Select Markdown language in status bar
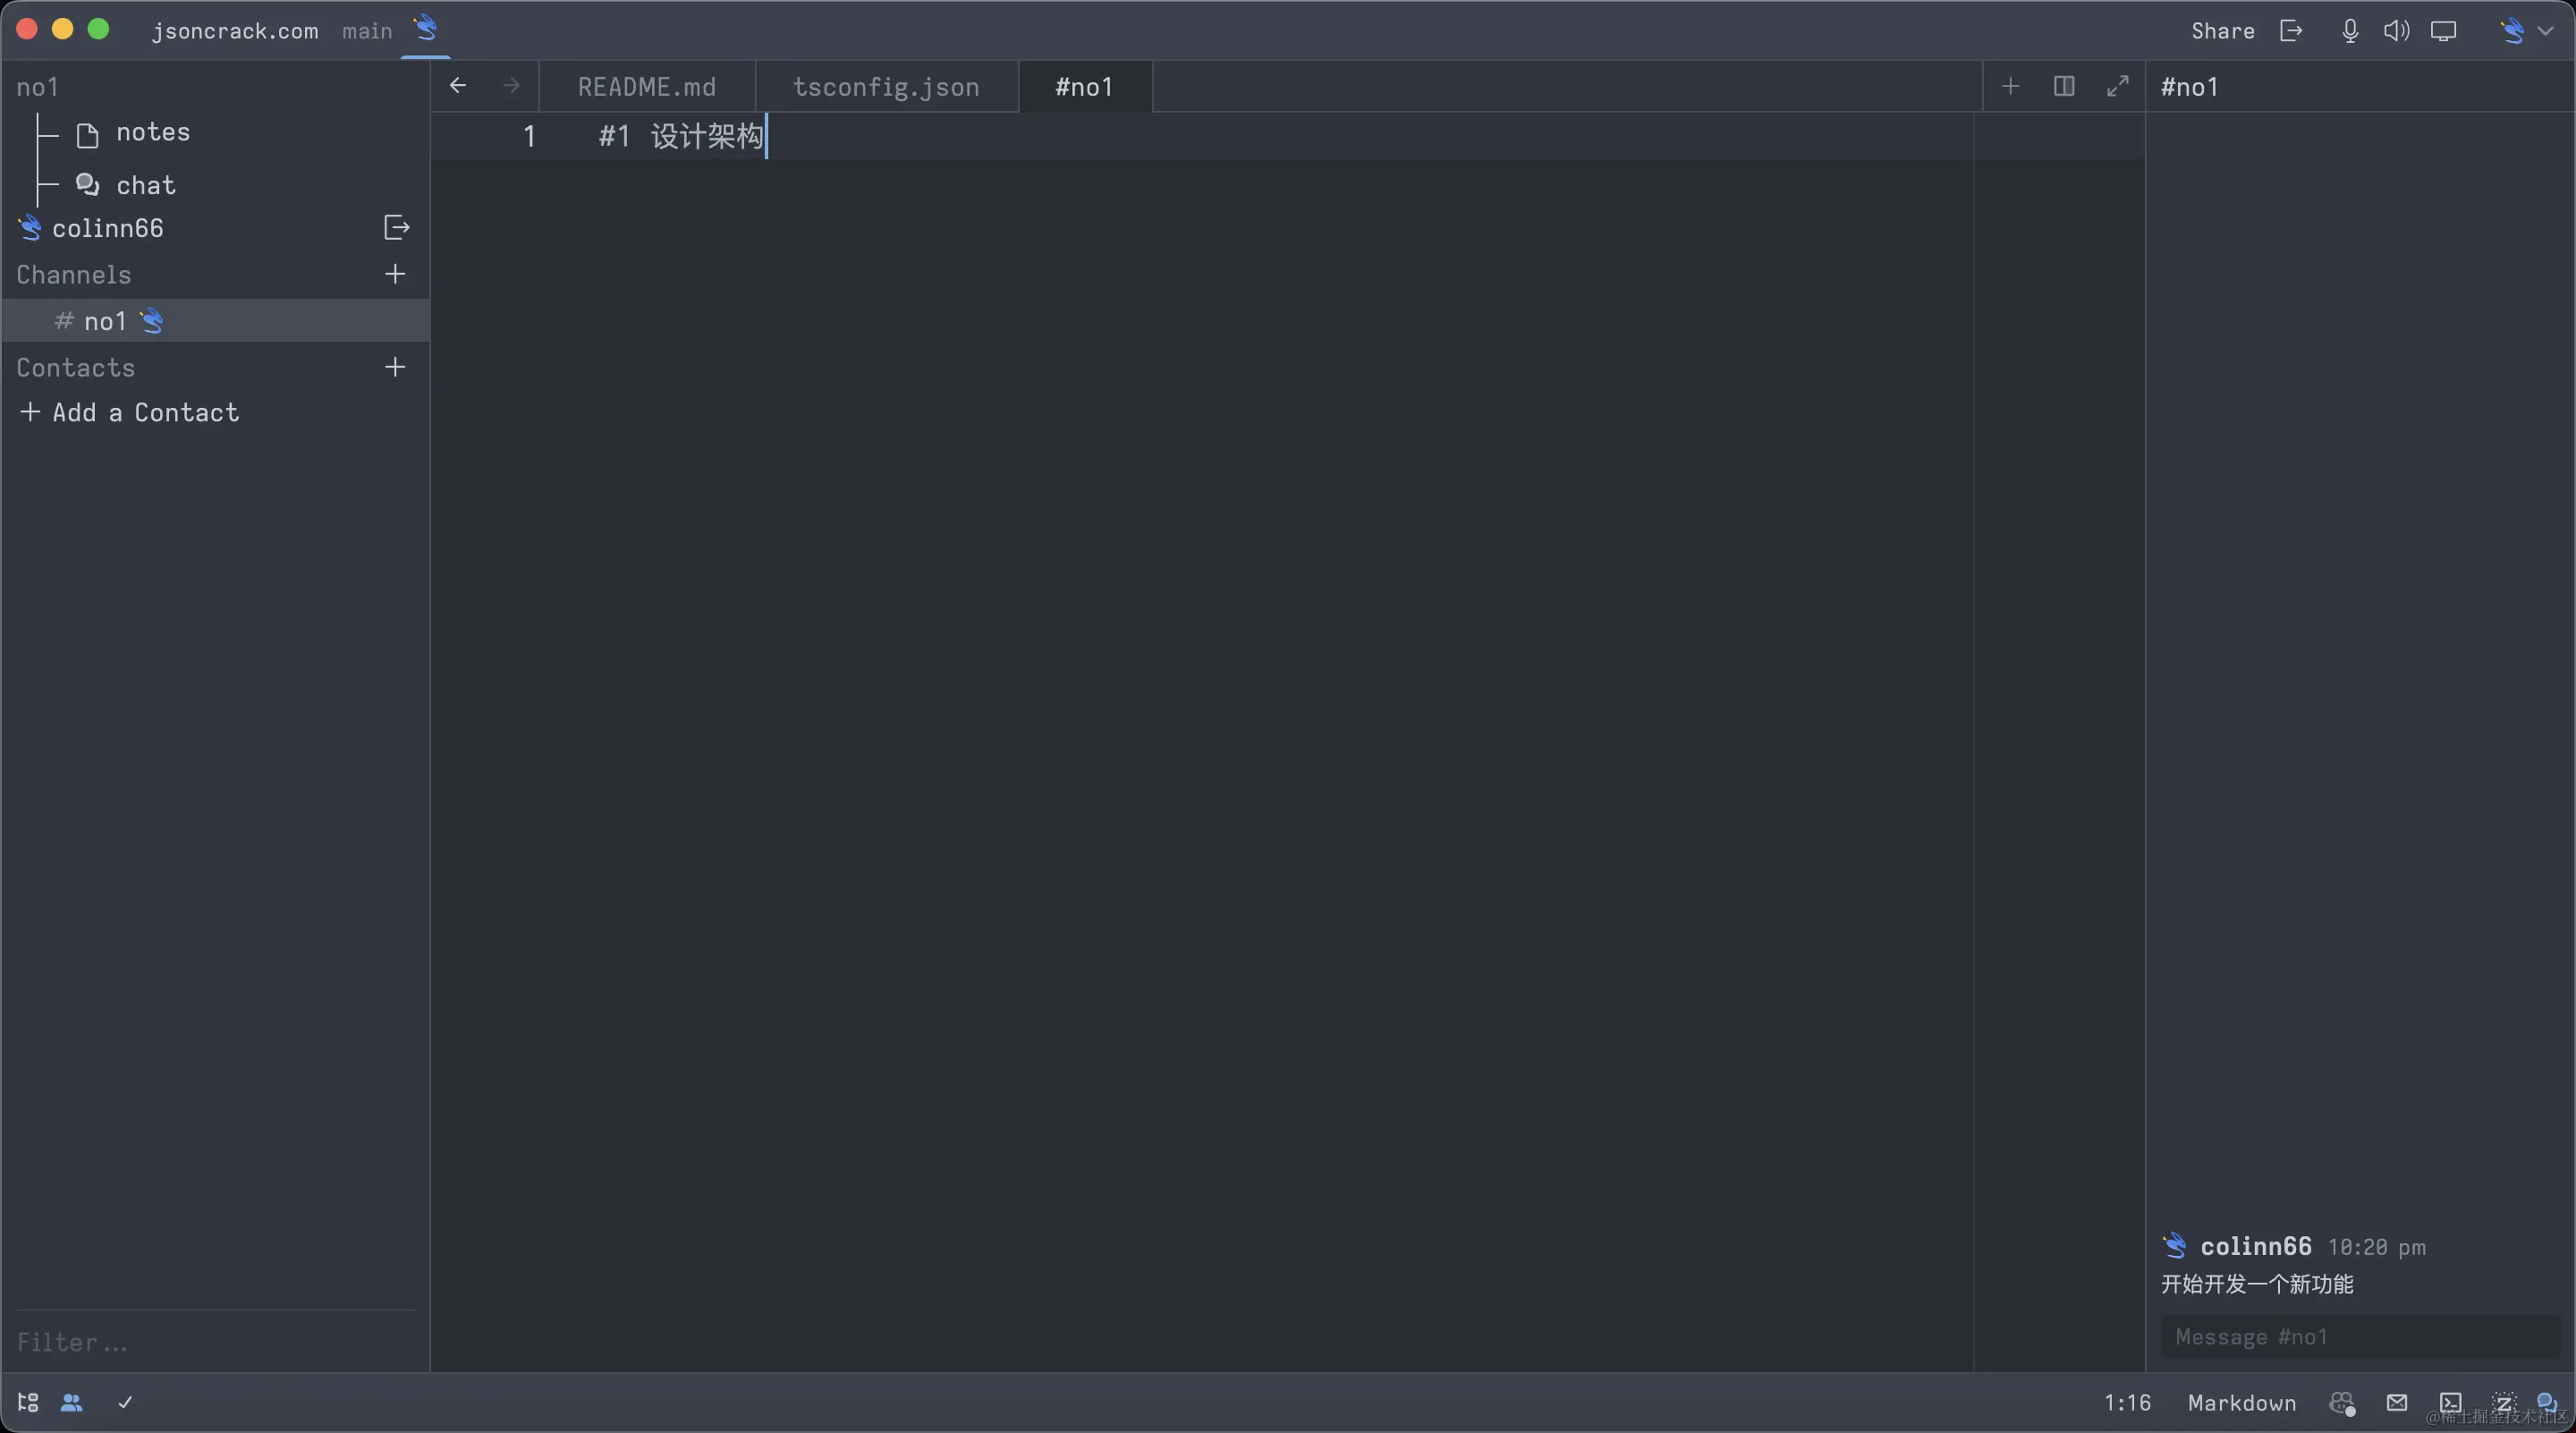 [2241, 1402]
